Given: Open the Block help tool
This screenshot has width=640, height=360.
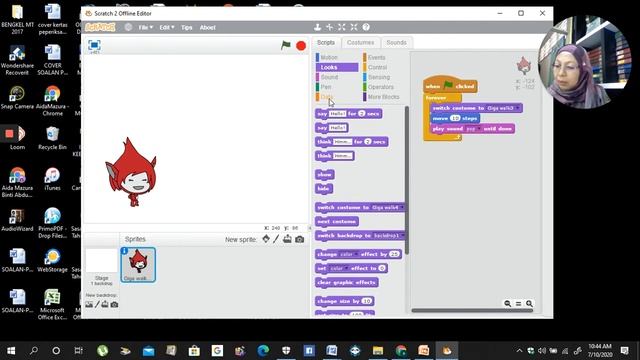Looking at the screenshot, I should pyautogui.click(x=366, y=27).
